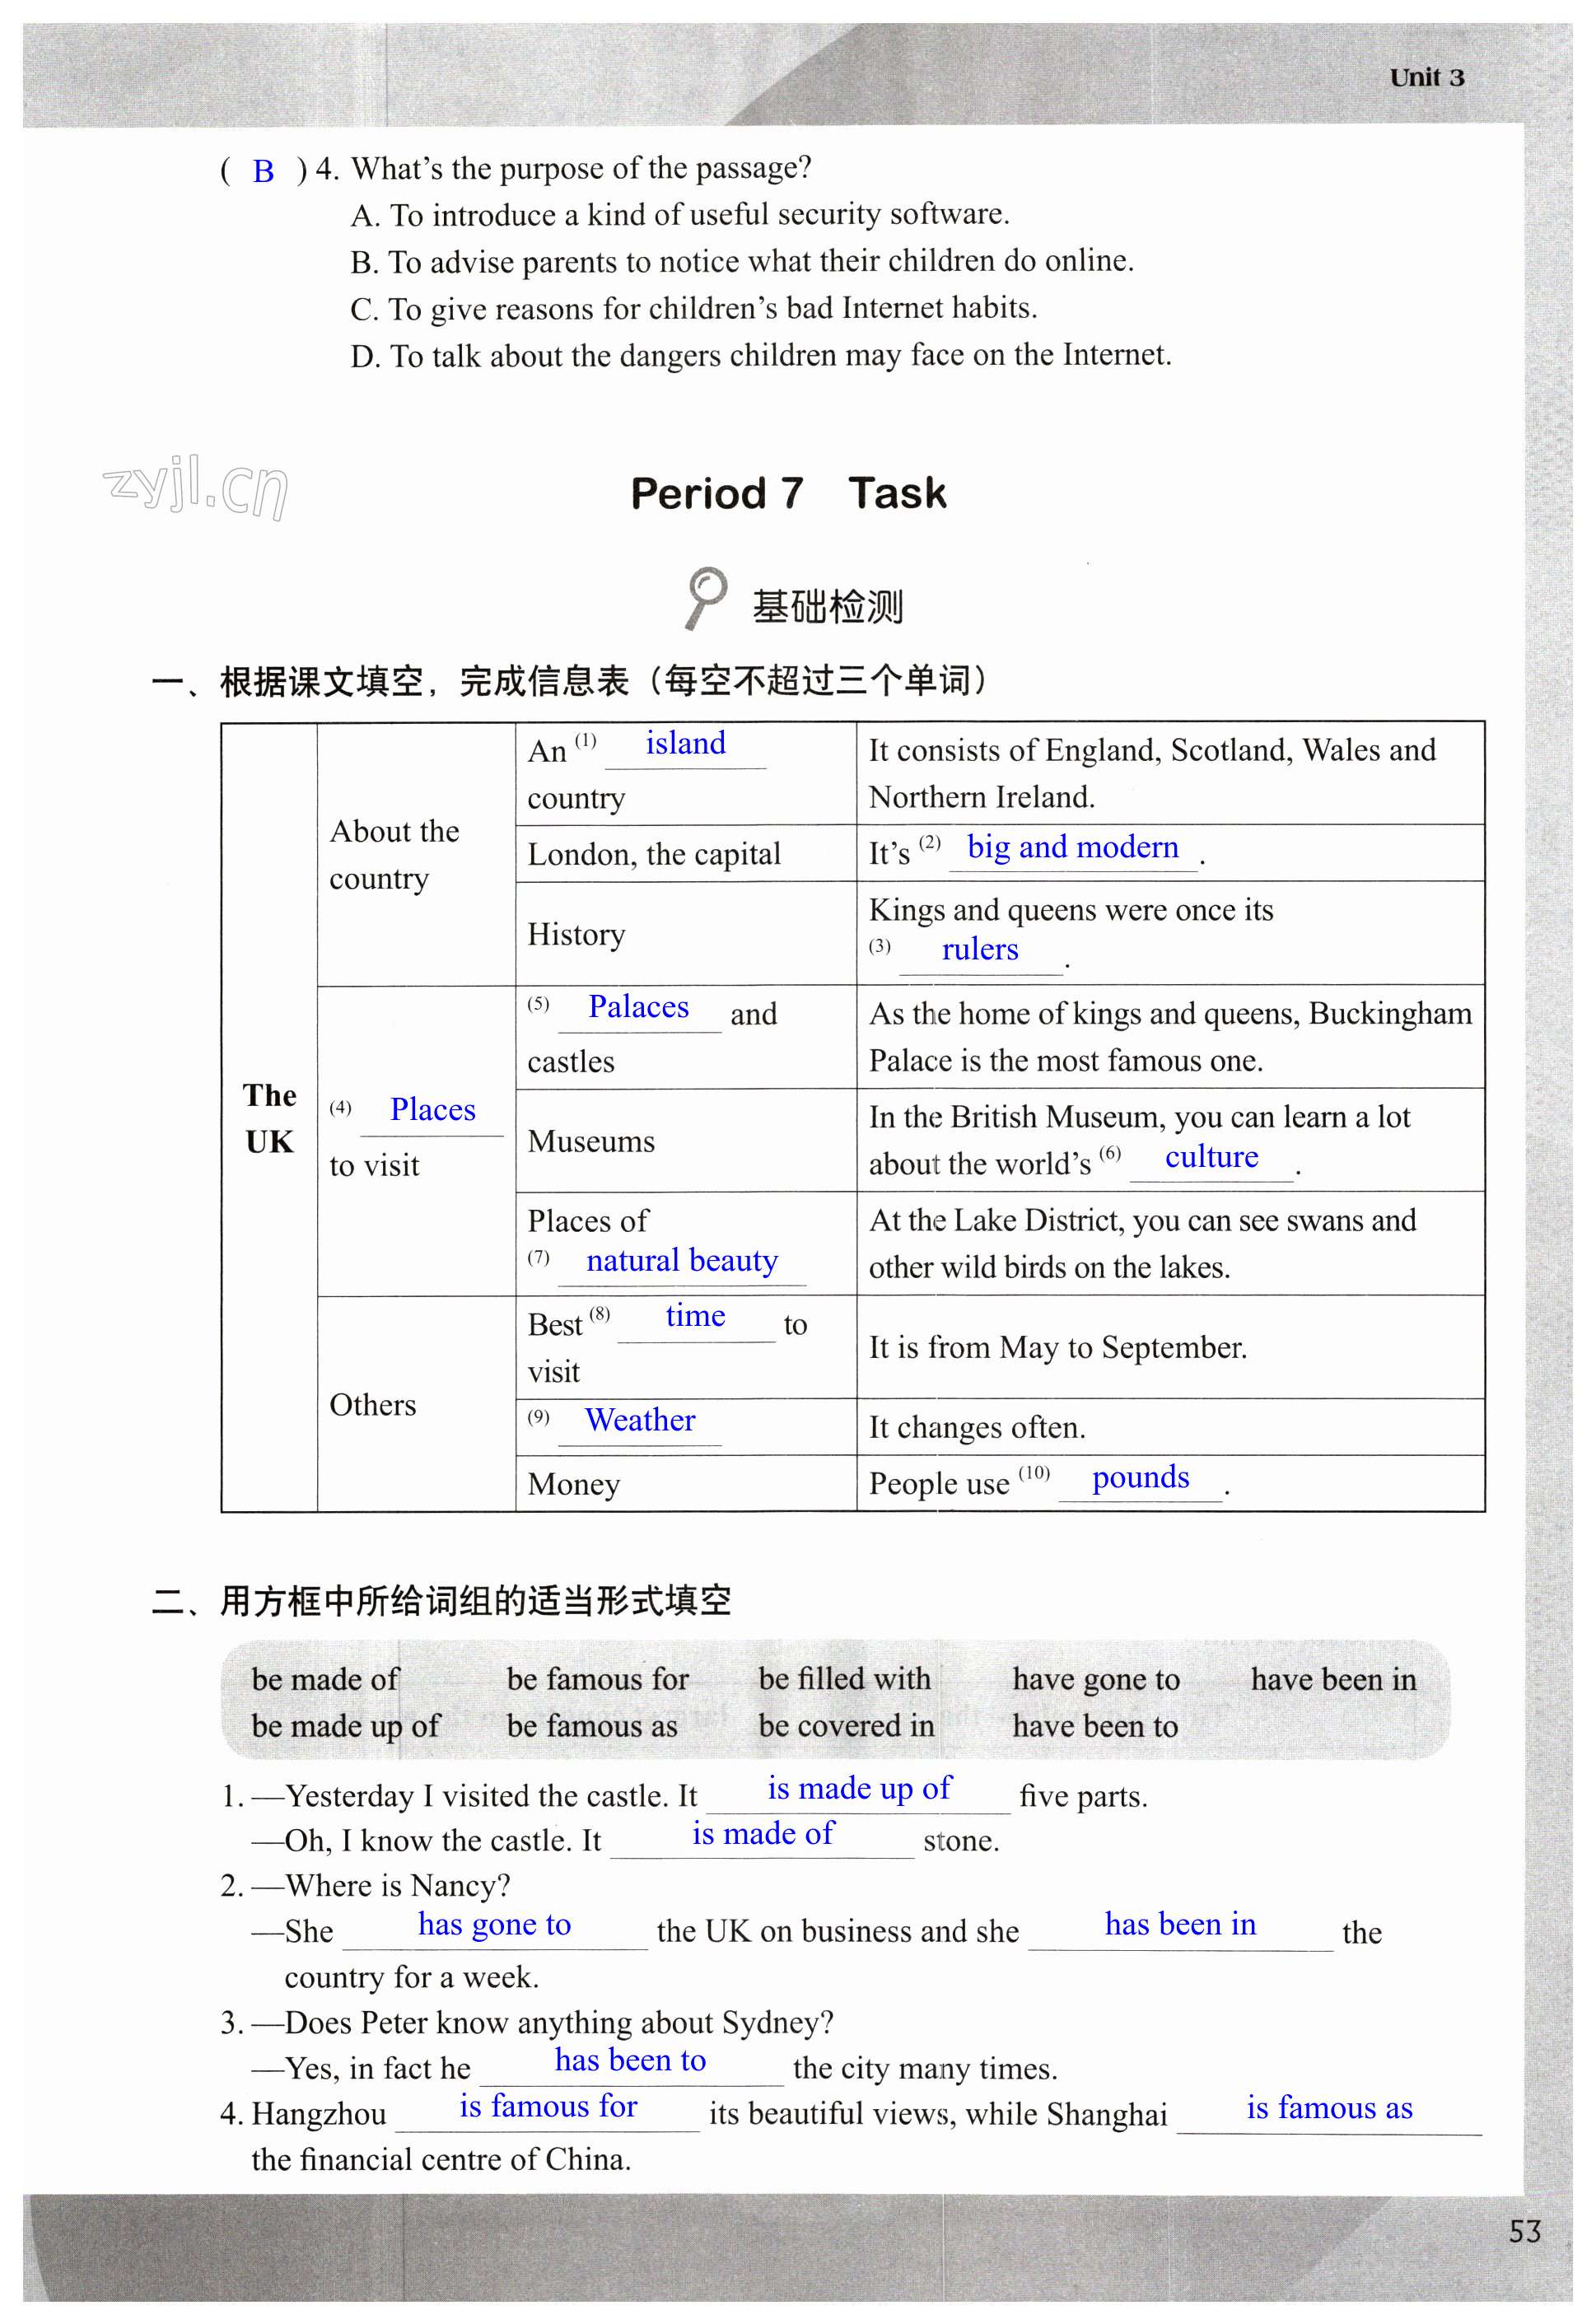
Task: Click the answer 'B' in question 4 brackets
Action: (x=263, y=172)
